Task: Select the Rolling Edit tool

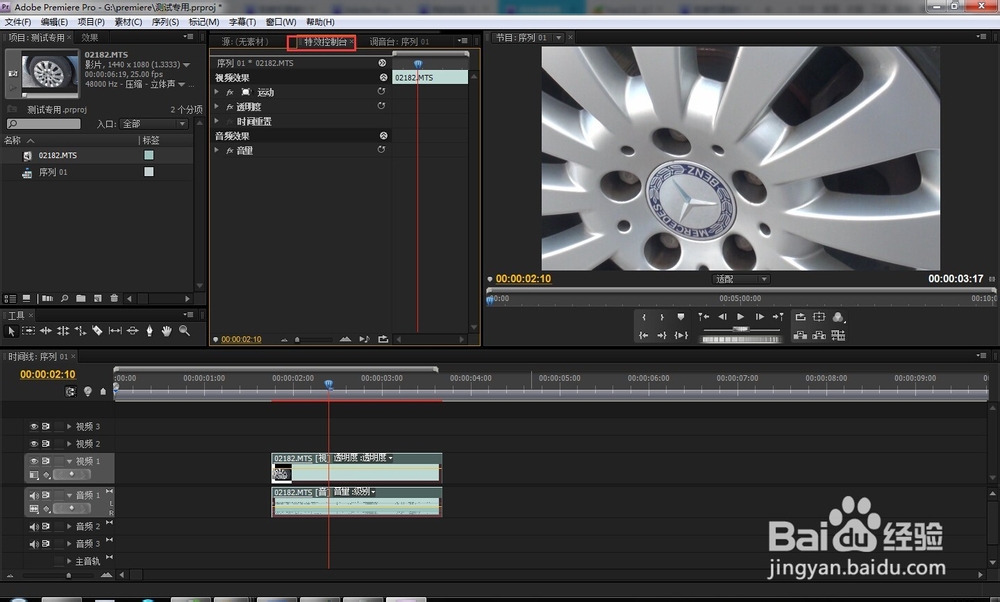Action: click(x=63, y=331)
